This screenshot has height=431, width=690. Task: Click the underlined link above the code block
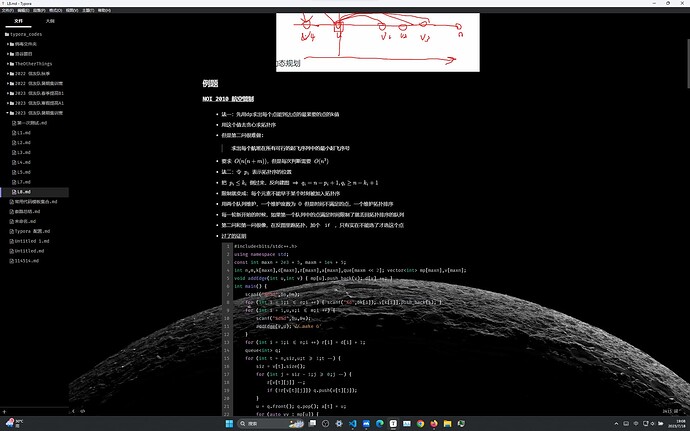(x=234, y=236)
